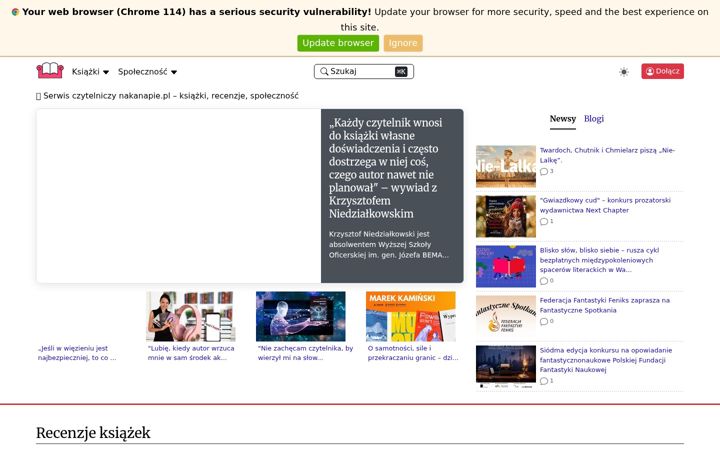Viewport: 720px width, 450px height.
Task: Open the Krzysztof Niedziałkowski interview headline
Action: 385,168
